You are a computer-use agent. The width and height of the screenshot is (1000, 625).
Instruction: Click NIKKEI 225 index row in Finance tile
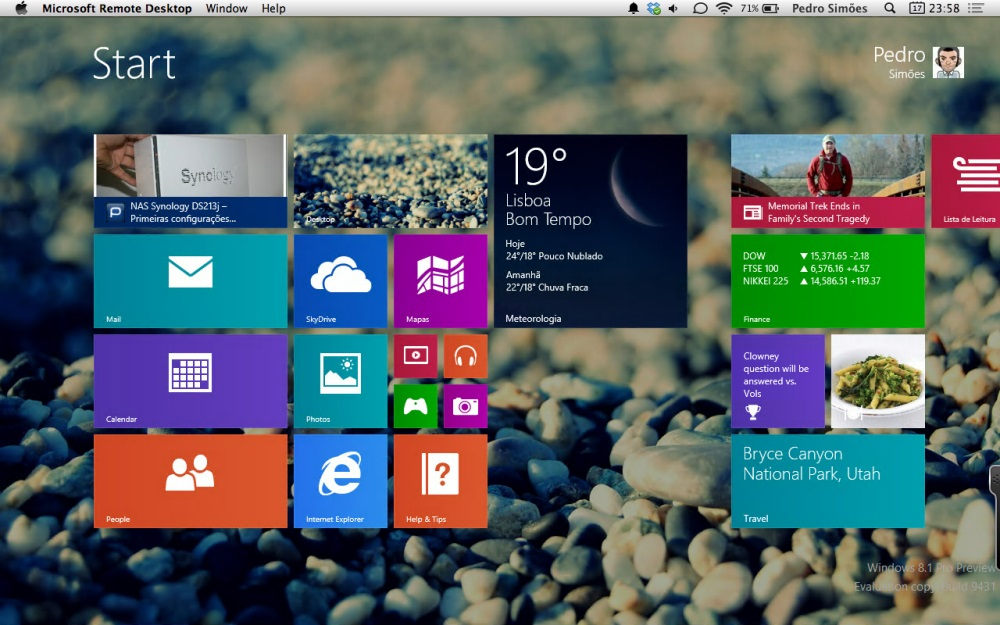(x=811, y=281)
